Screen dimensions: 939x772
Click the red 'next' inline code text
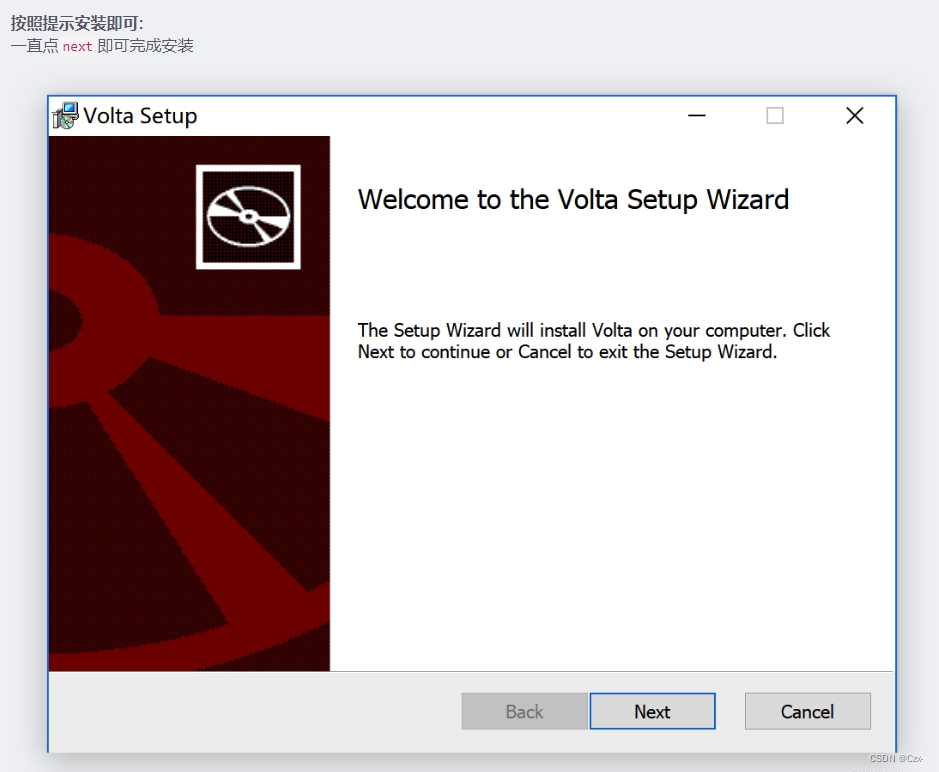point(76,45)
